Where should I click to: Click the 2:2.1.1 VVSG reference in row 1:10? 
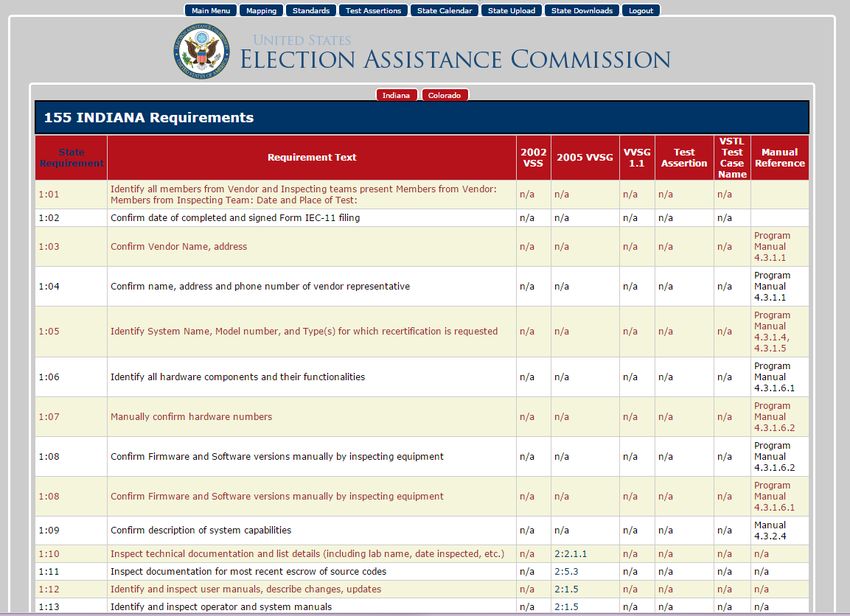click(x=570, y=554)
